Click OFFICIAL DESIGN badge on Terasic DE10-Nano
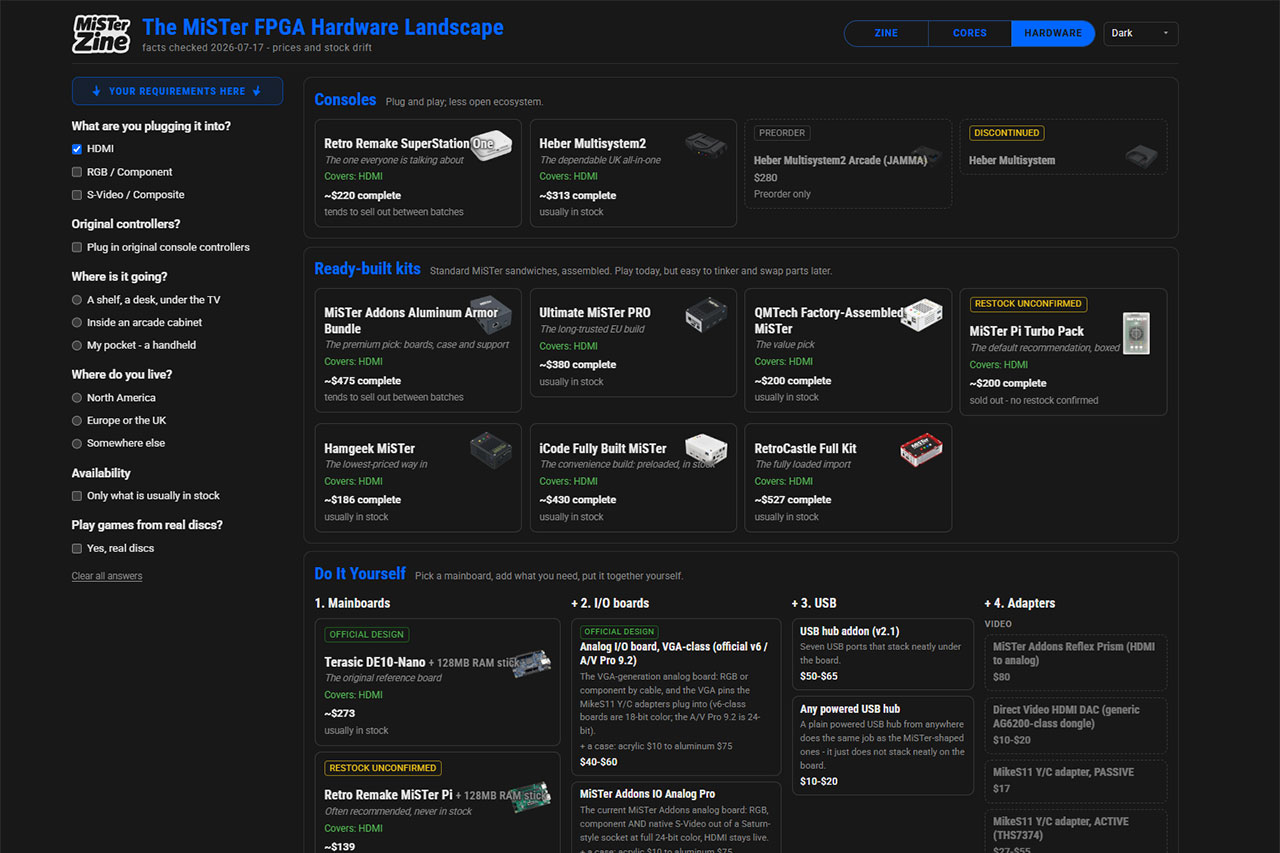Screen dimensions: 1280x853 point(366,635)
